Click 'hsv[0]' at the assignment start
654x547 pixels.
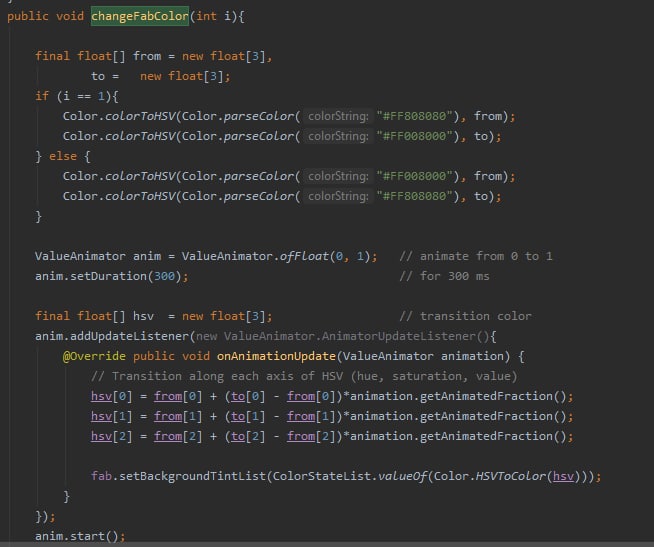pos(111,396)
